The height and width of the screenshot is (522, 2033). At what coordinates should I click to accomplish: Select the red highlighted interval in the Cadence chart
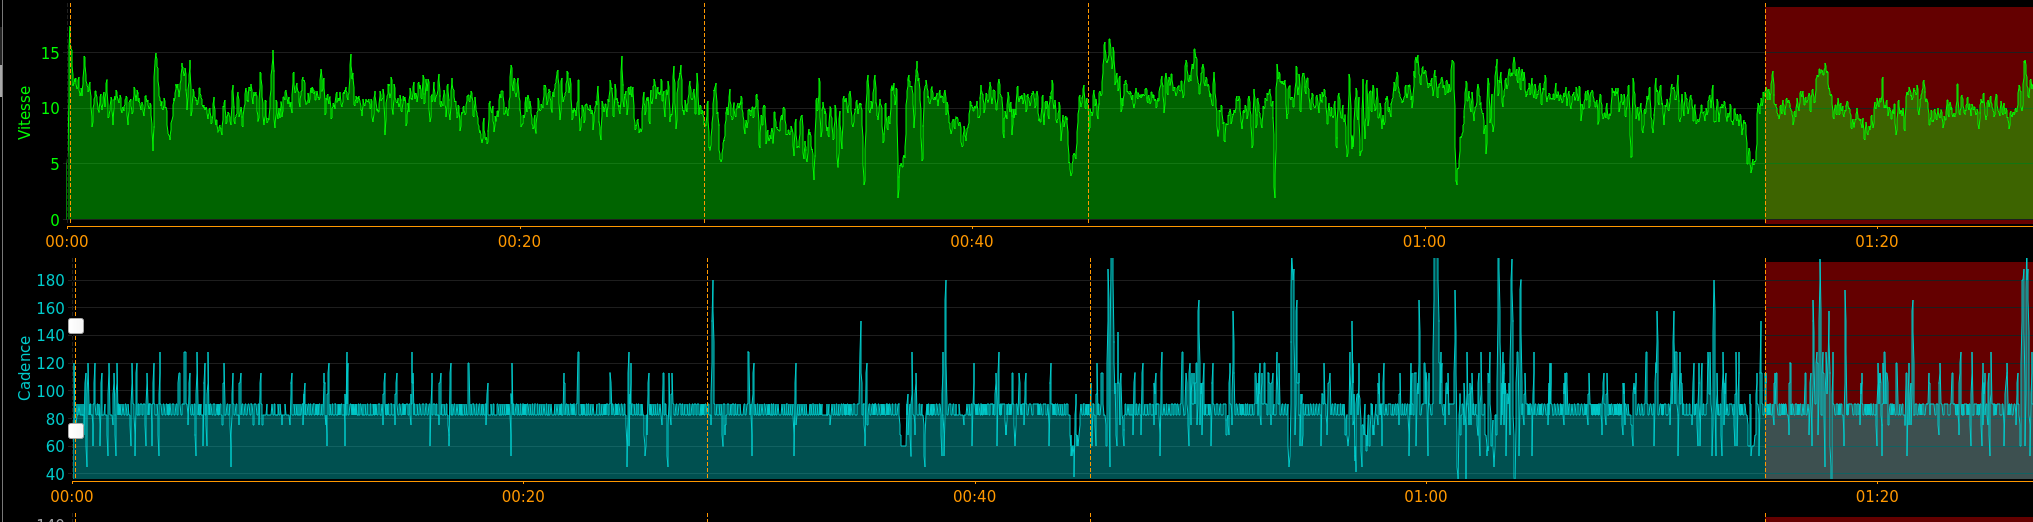click(x=1899, y=371)
